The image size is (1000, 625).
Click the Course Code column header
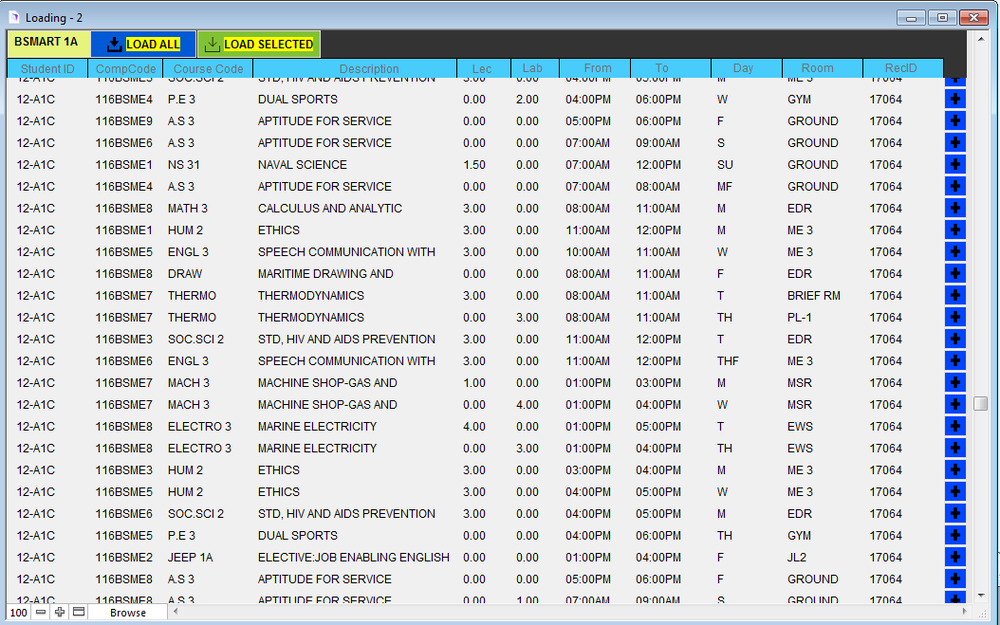(208, 69)
